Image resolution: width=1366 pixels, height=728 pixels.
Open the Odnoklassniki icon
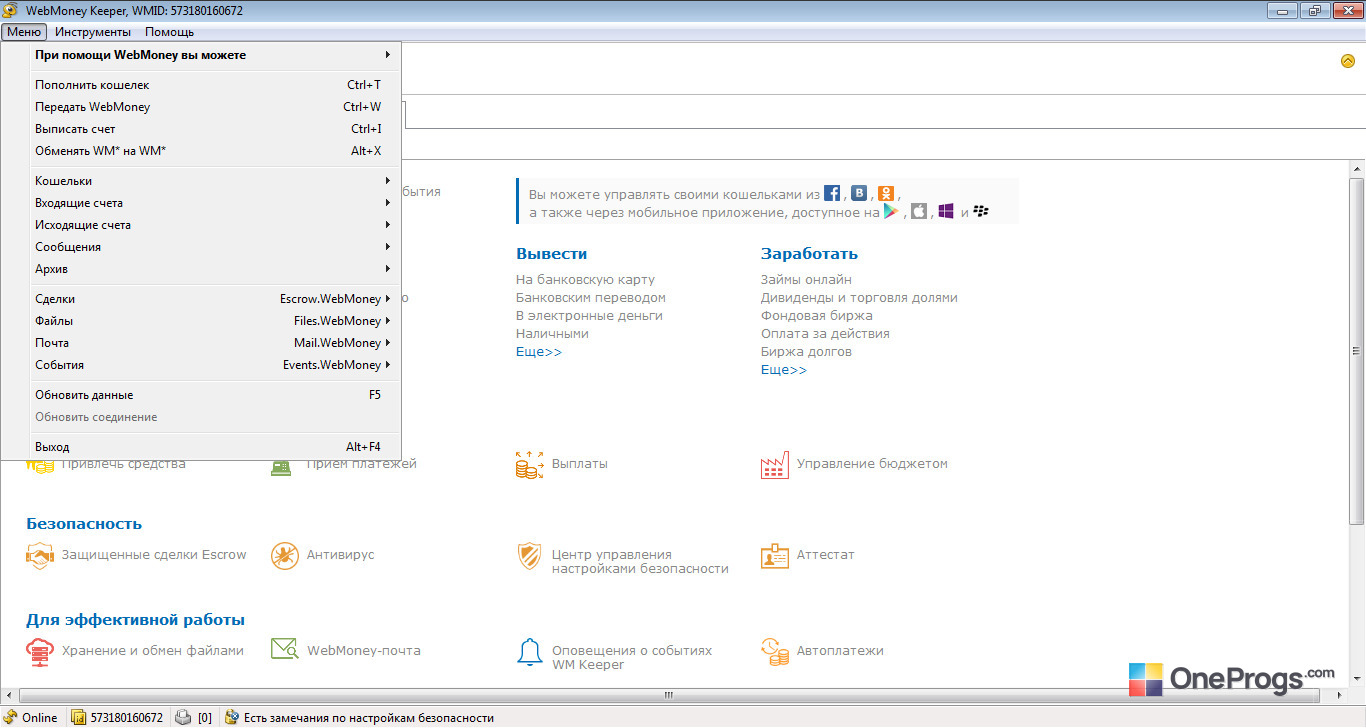(x=886, y=193)
